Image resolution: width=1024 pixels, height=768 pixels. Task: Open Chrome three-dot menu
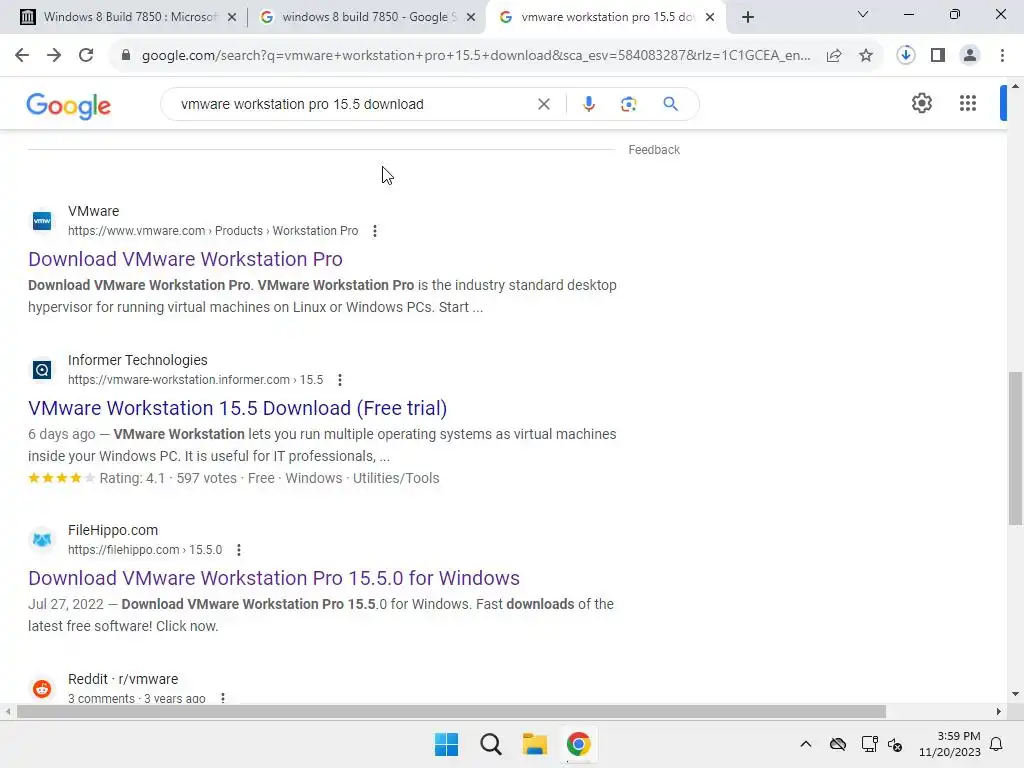[x=1002, y=56]
